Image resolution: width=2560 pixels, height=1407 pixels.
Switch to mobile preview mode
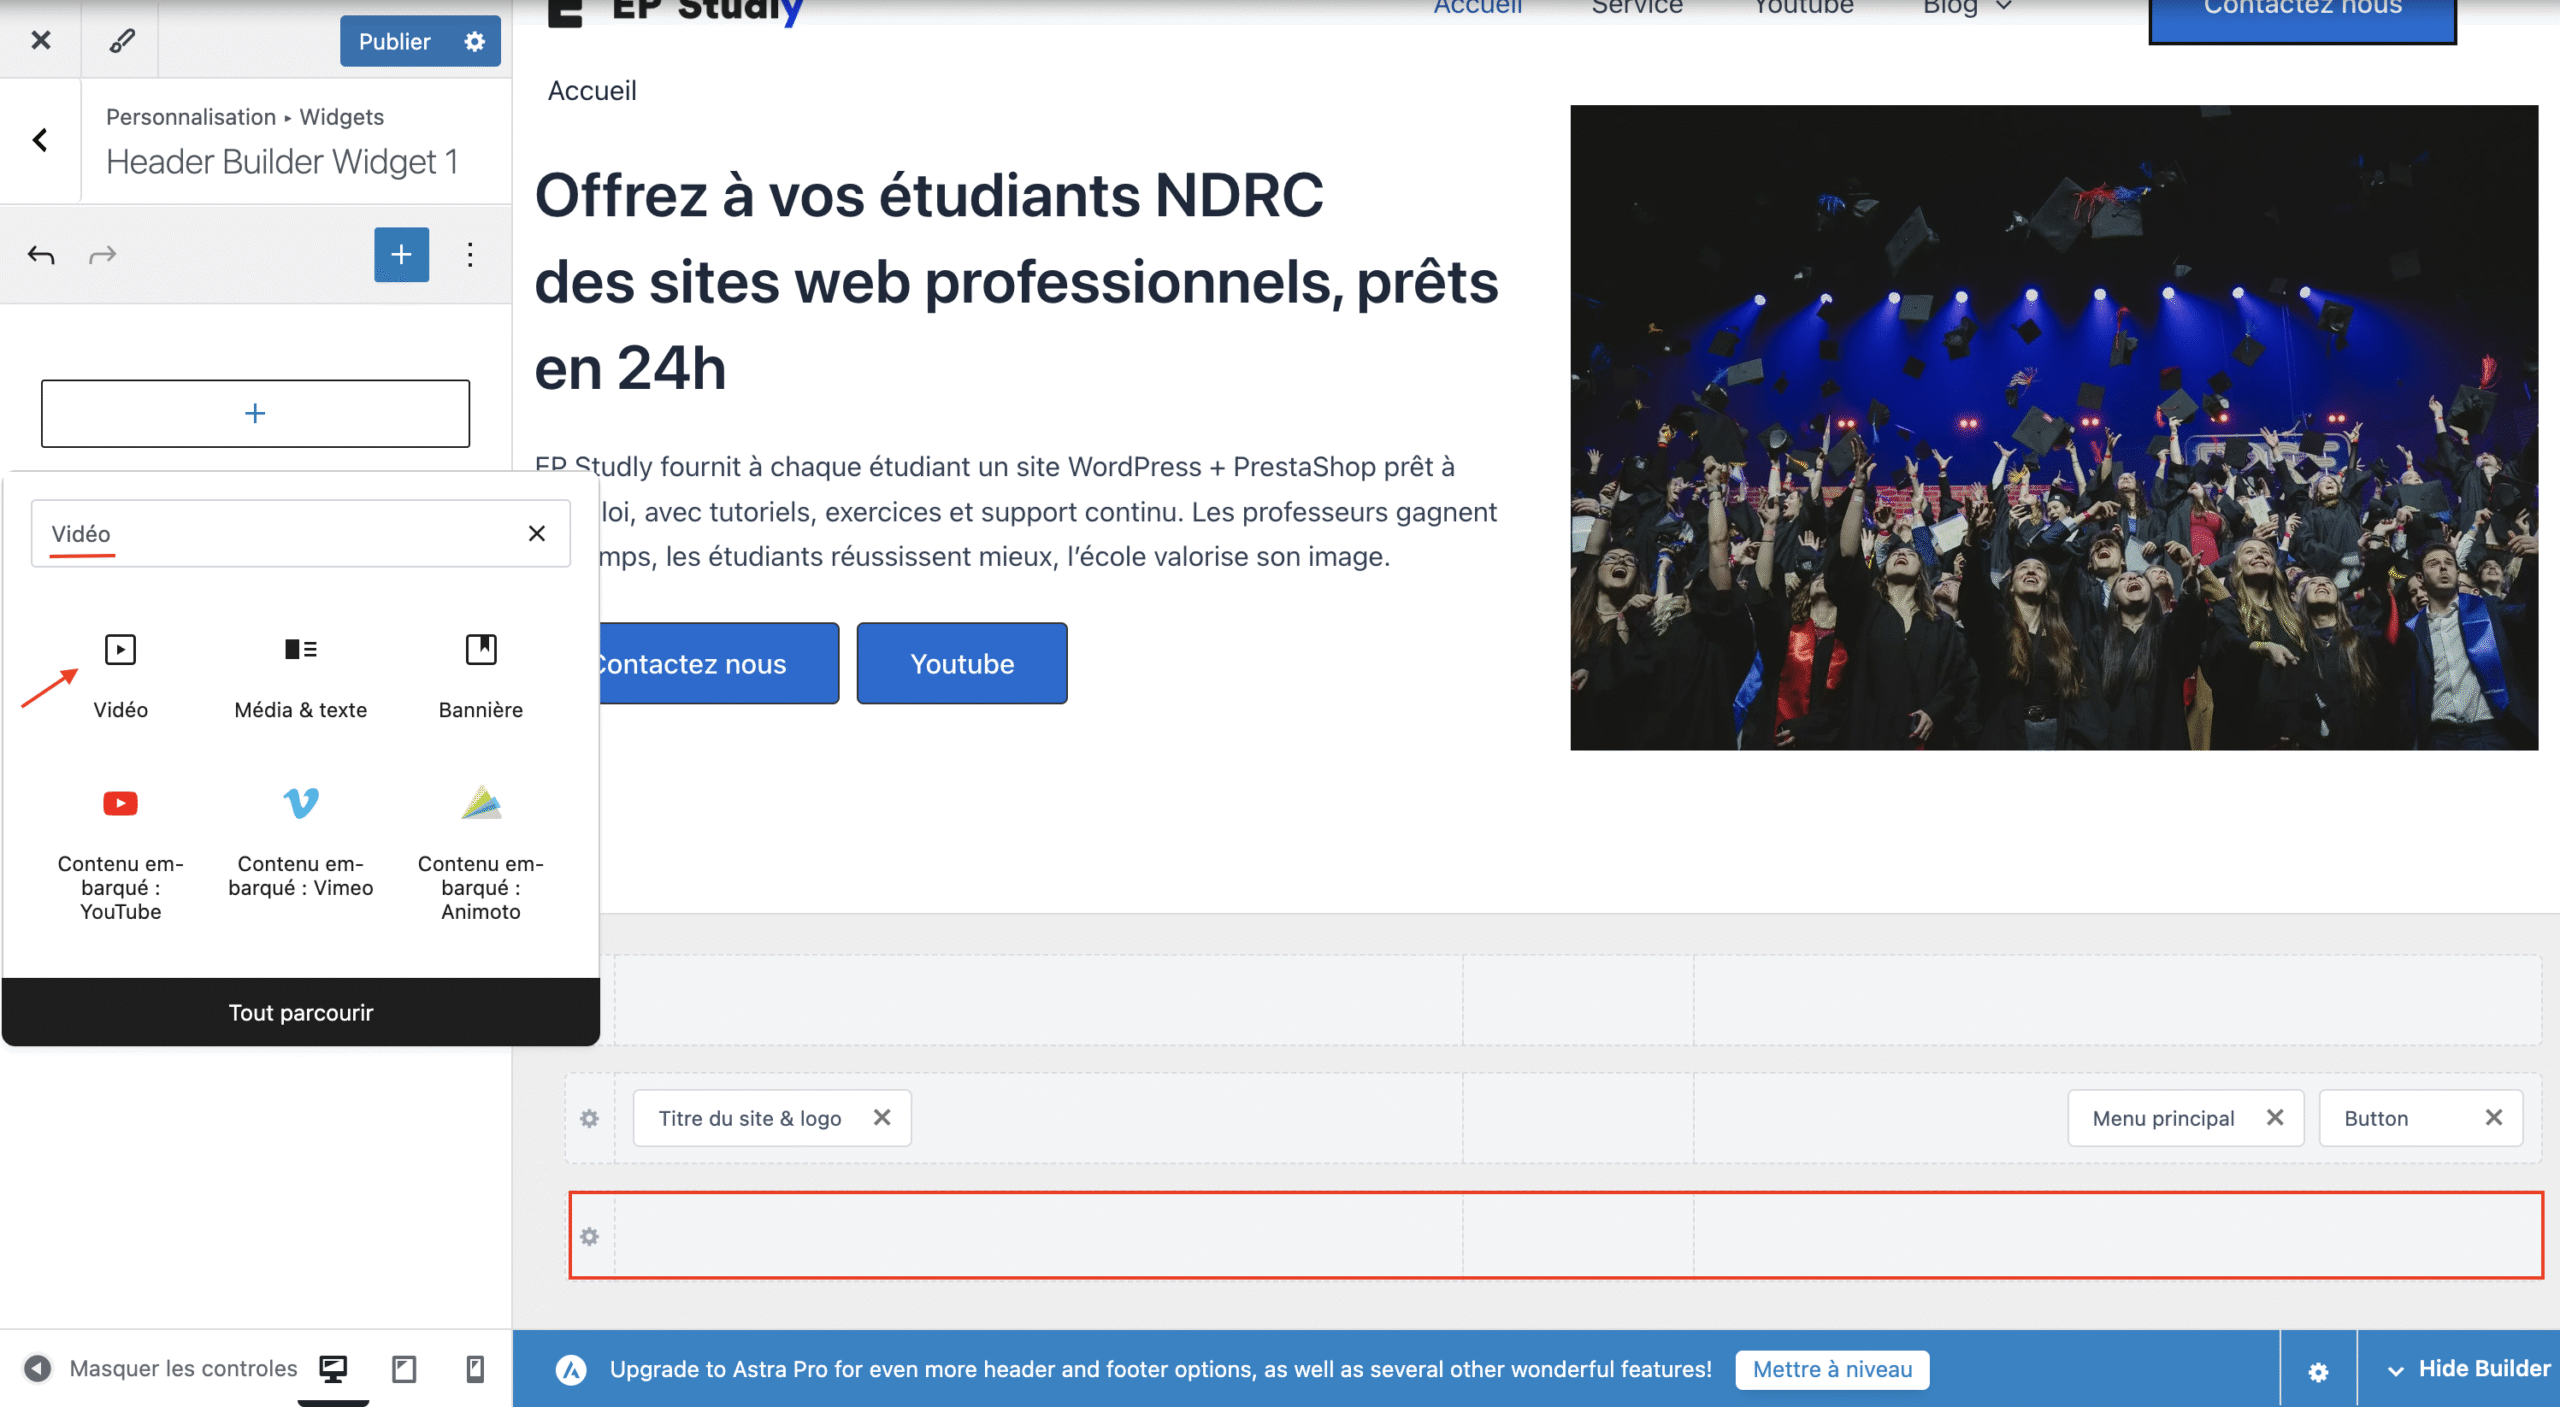(x=475, y=1368)
